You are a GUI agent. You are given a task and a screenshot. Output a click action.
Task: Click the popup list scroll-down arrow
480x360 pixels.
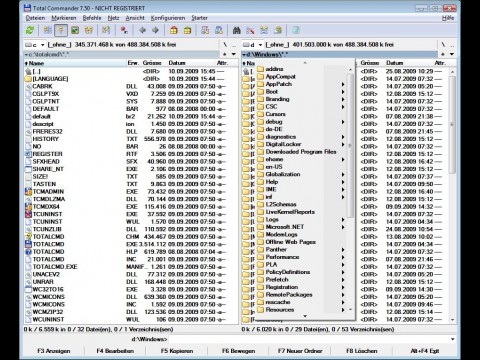[x=305, y=316]
